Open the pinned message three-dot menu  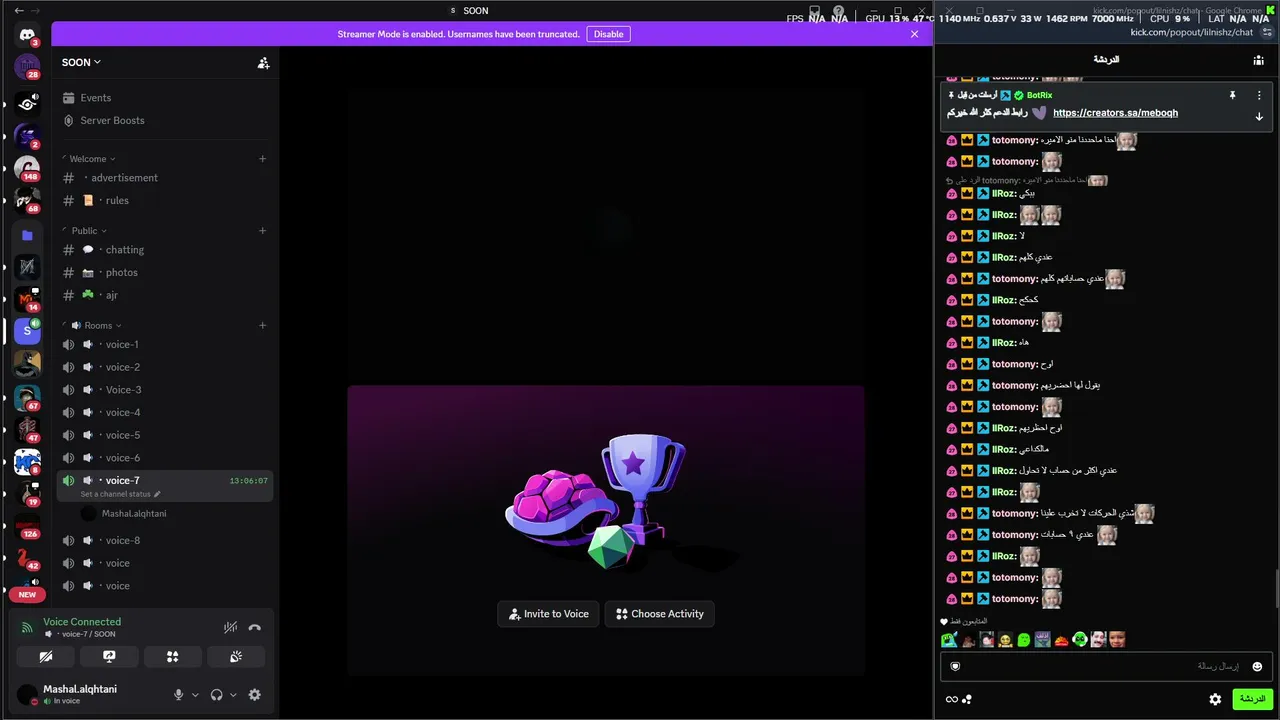(x=1259, y=96)
